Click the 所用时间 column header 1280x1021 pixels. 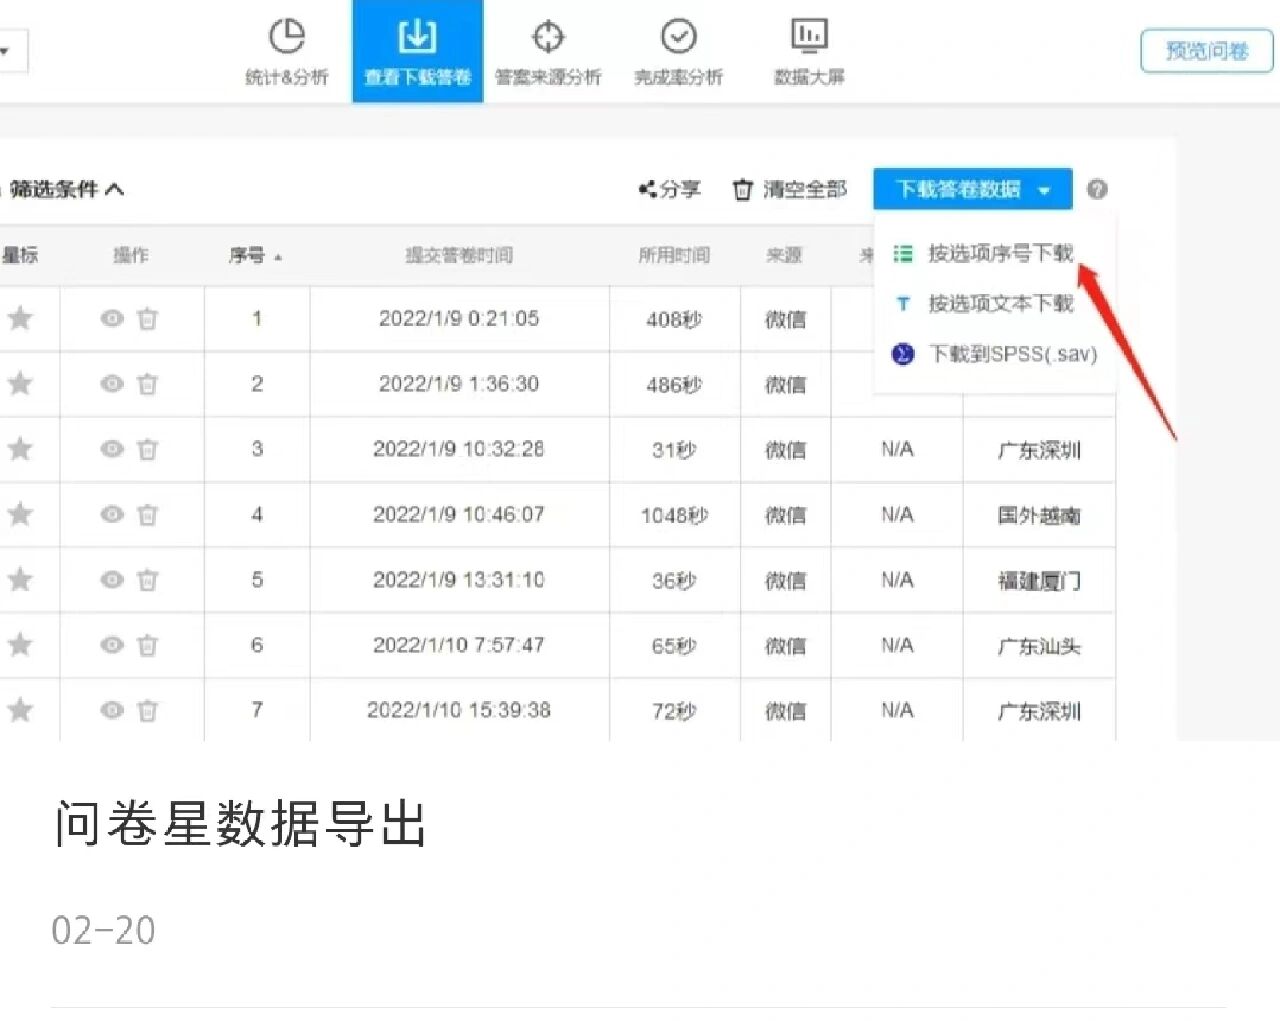[674, 255]
